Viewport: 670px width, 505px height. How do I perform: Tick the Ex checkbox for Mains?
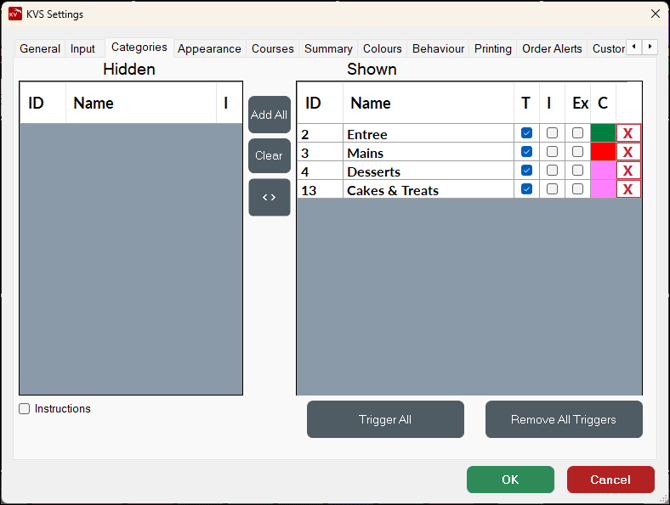[x=578, y=152]
